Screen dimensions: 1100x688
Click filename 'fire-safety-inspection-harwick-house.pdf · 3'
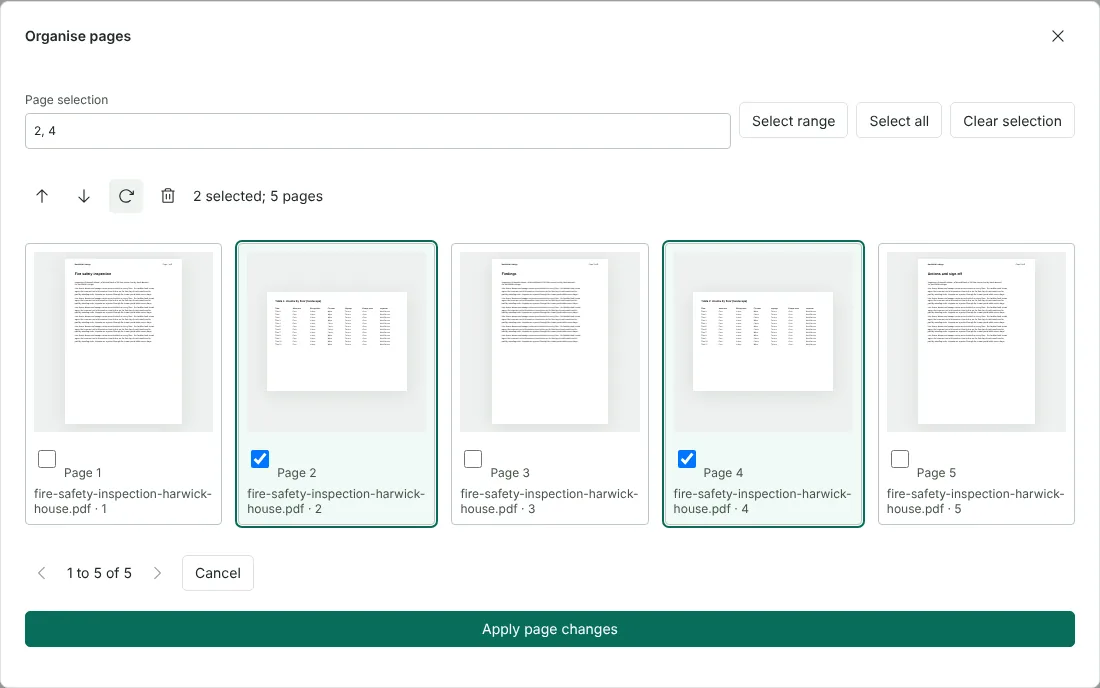pyautogui.click(x=549, y=501)
